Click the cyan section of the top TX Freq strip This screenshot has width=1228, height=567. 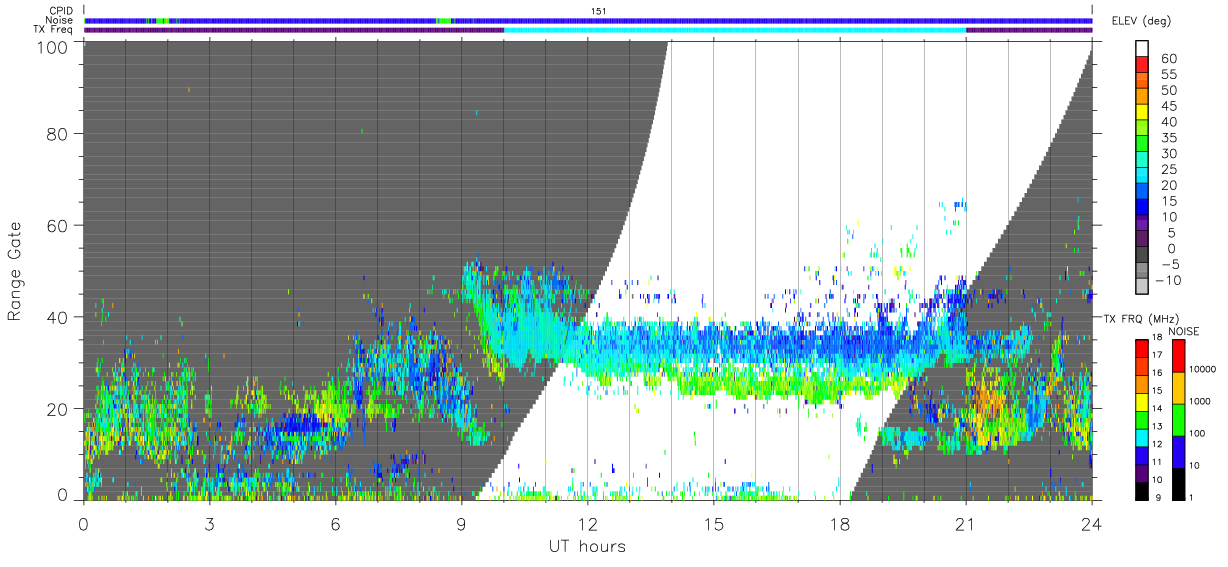coord(735,30)
